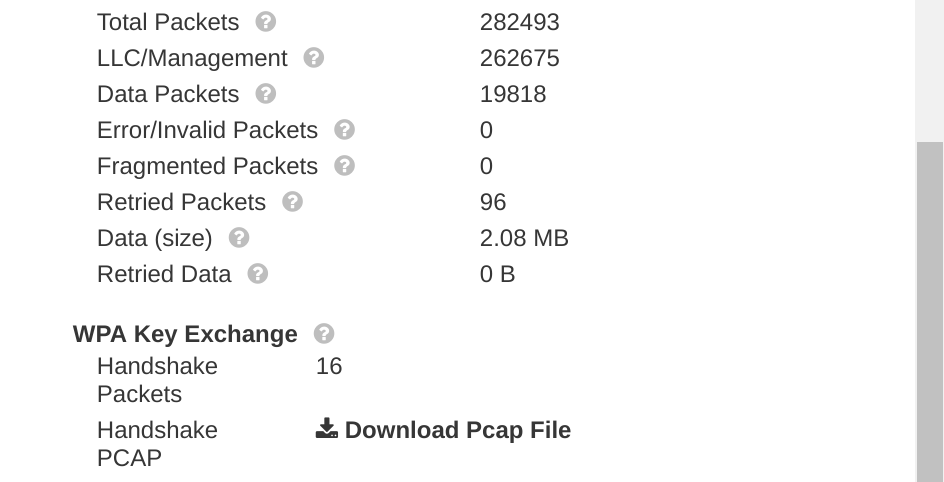Download the handshake Pcap File link
The image size is (944, 482).
click(443, 430)
